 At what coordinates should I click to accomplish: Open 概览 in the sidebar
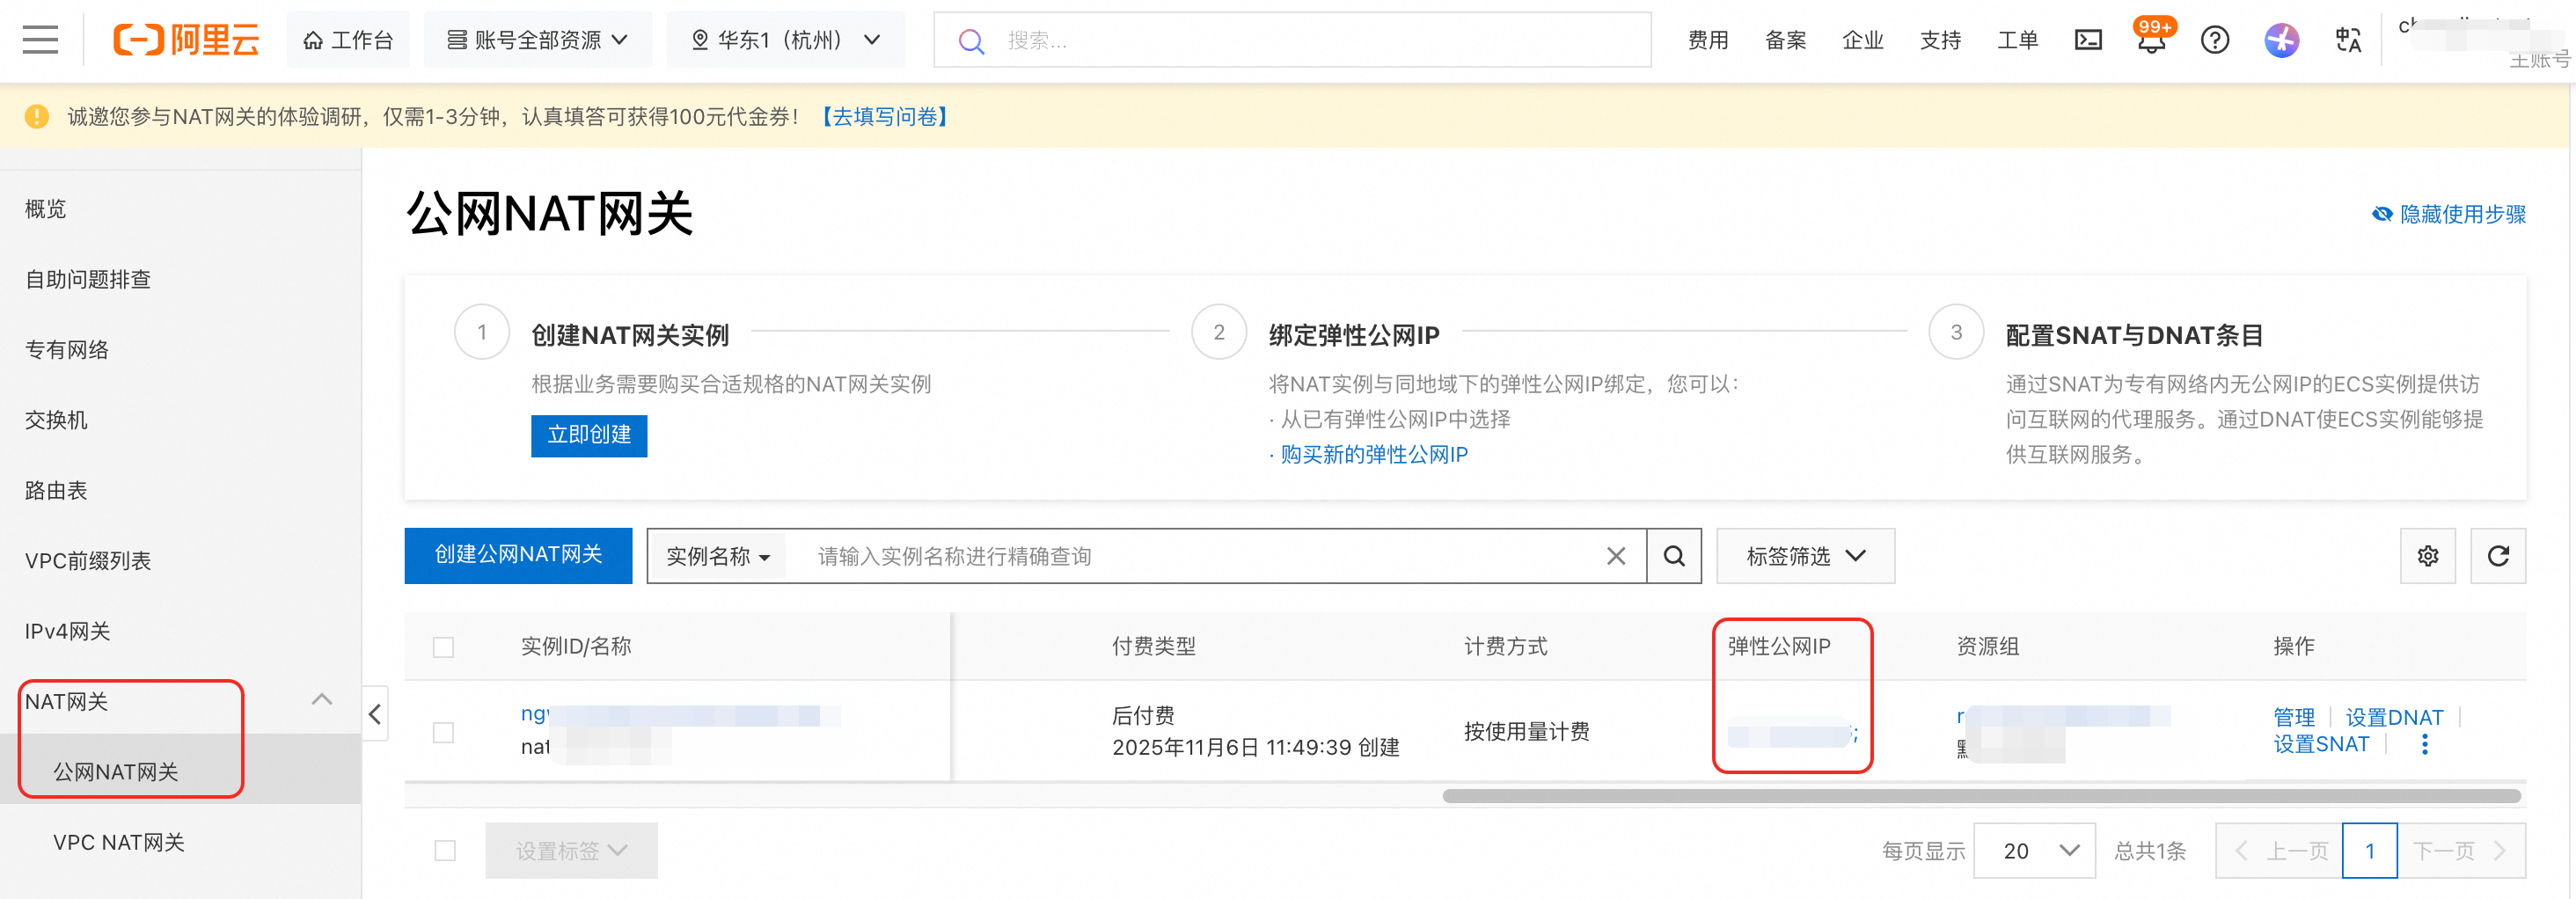(45, 209)
